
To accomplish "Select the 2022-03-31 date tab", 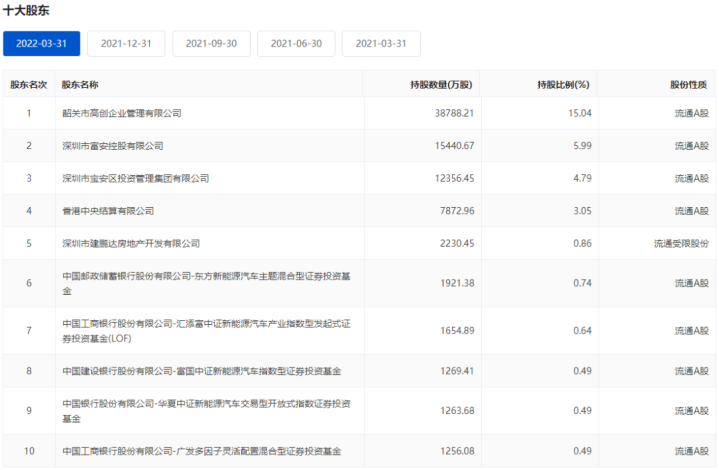I will [41, 44].
